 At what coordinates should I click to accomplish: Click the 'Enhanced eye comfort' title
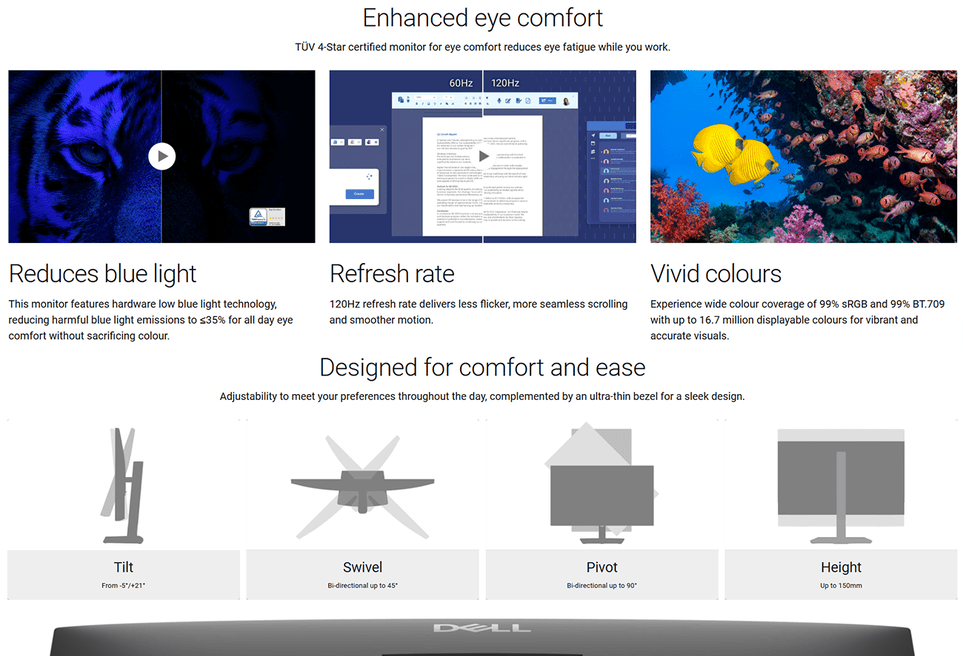tap(483, 18)
